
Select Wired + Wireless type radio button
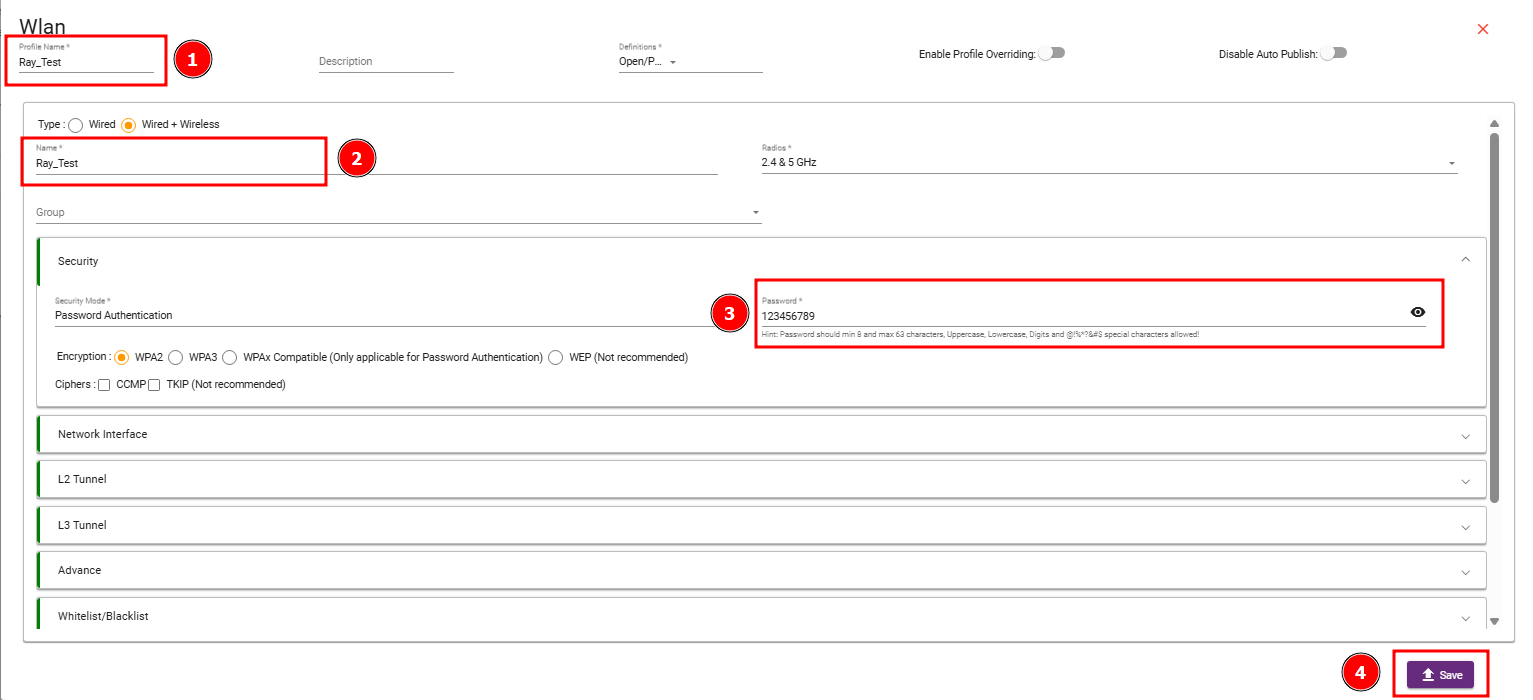(128, 125)
